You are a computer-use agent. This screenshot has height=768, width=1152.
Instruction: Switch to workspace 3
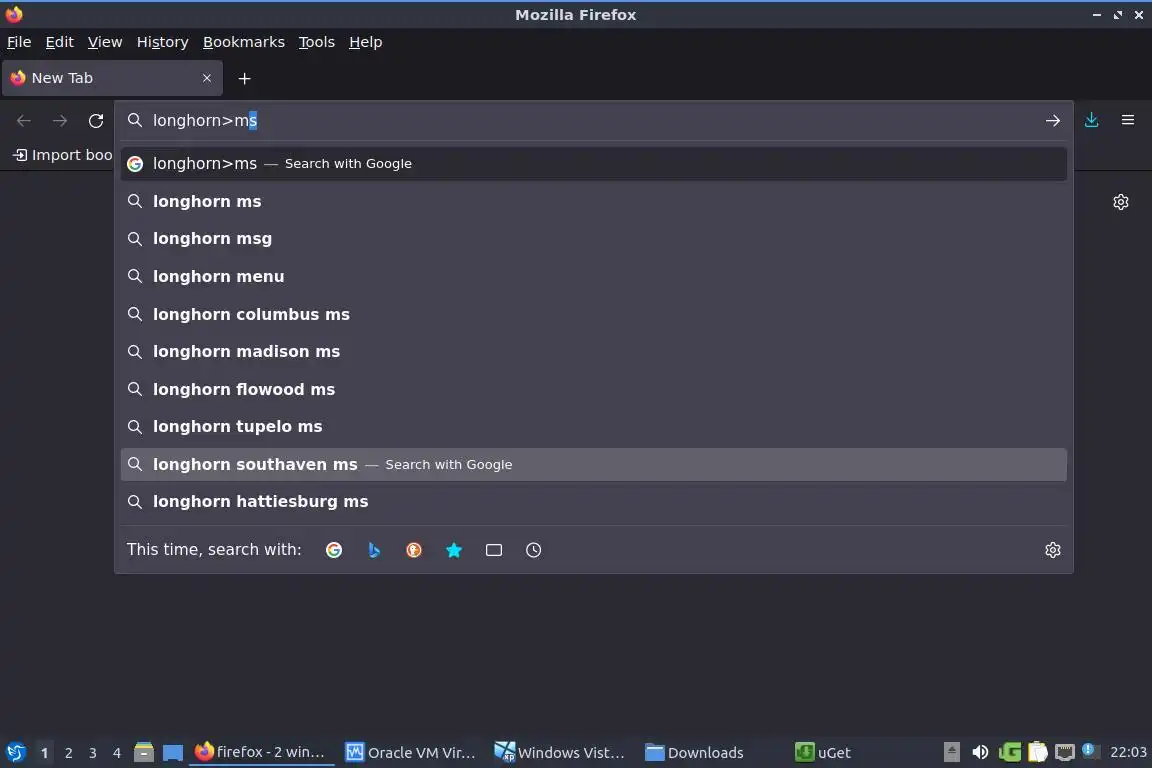tap(93, 753)
